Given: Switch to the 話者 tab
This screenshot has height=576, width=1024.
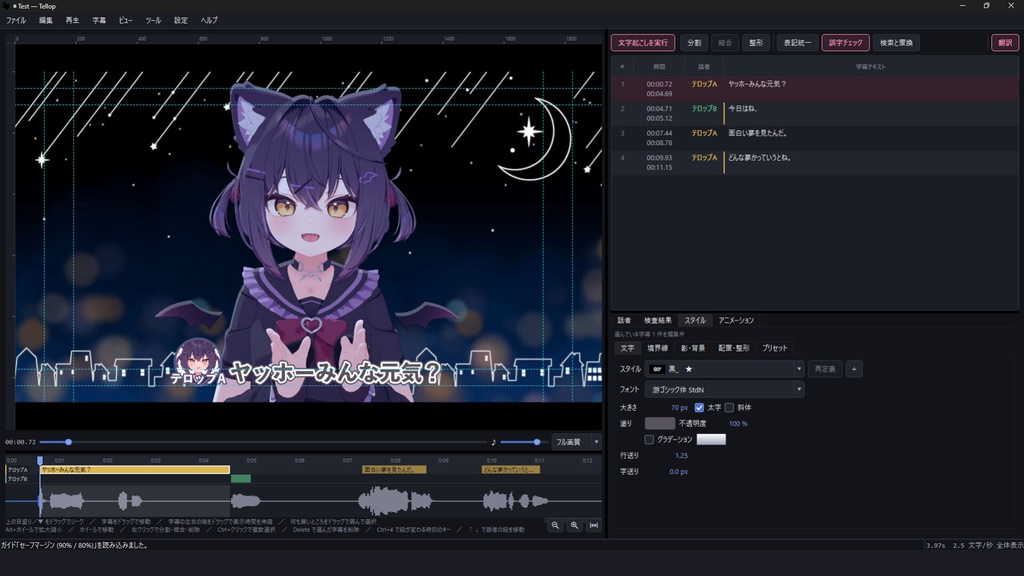Looking at the screenshot, I should coord(624,320).
